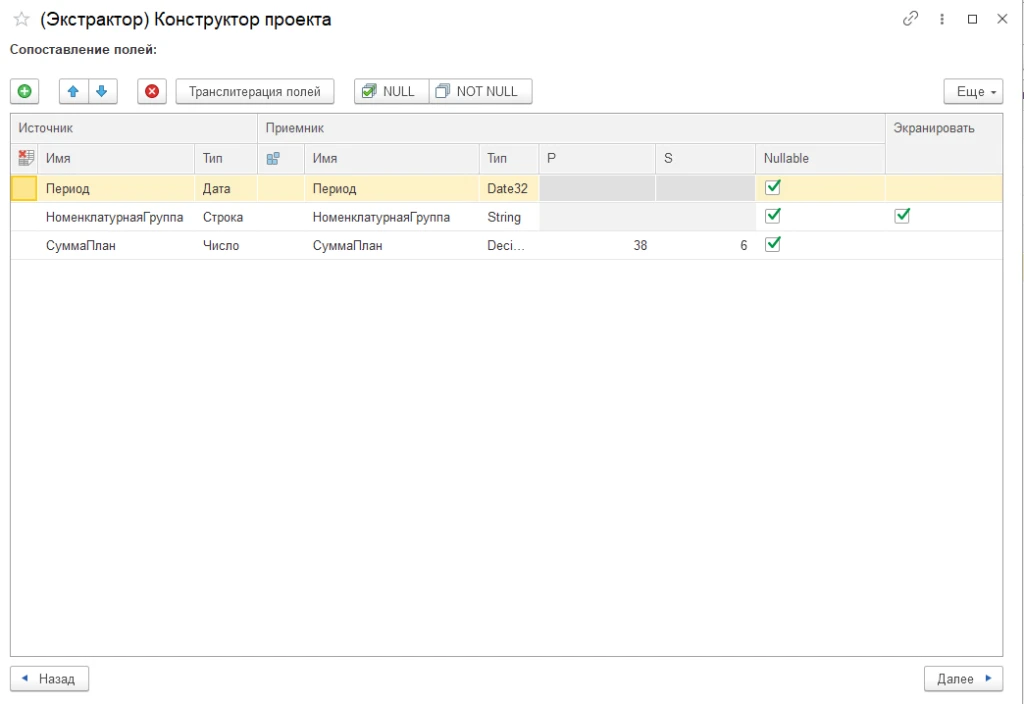Viewport: 1024px width, 704px height.
Task: Uncheck Экранировать for НоменклатурнаяГруппа row
Action: [902, 216]
